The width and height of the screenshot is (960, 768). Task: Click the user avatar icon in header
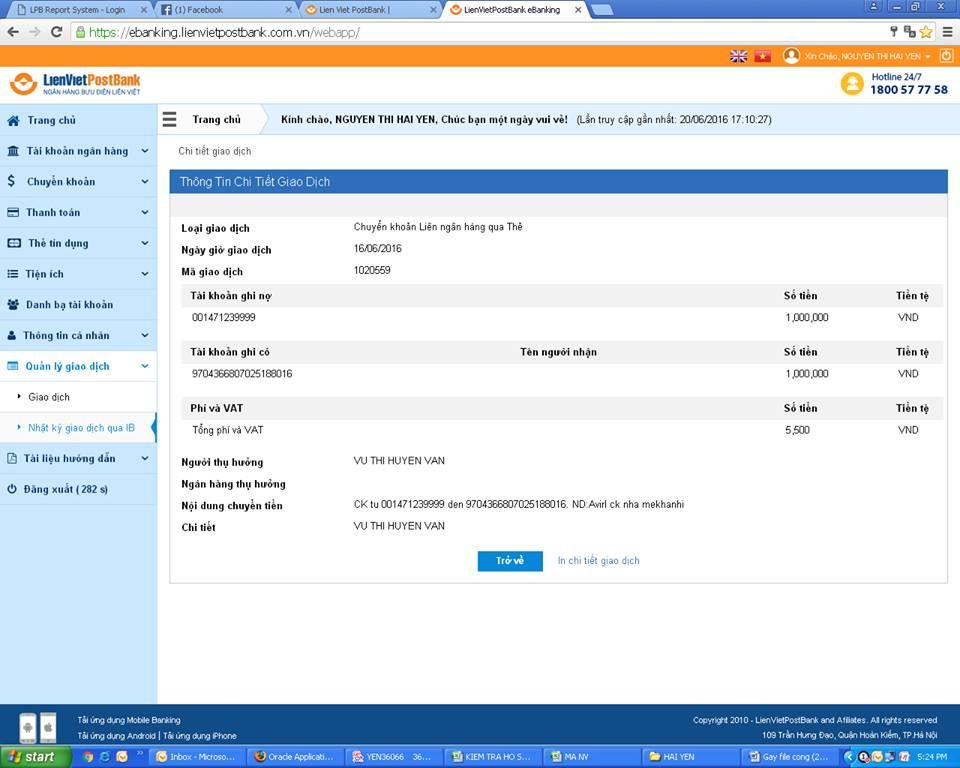point(792,56)
